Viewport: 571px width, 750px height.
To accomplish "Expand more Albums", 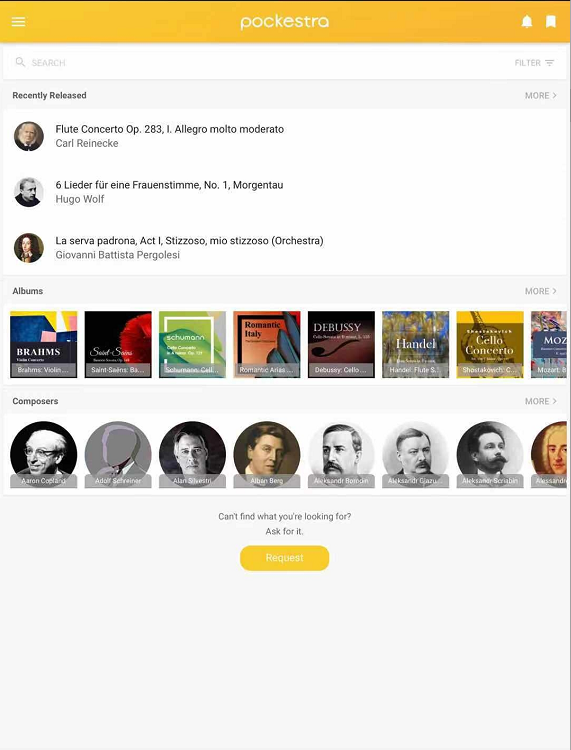I will tap(541, 291).
